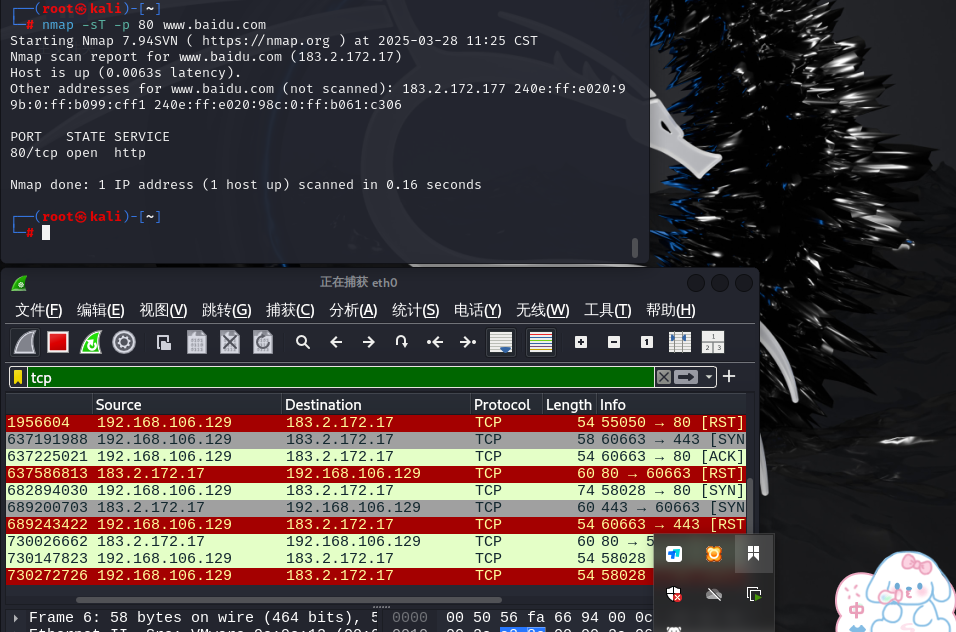Viewport: 956px width, 632px height.
Task: Toggle auto-scroll during live capture
Action: click(501, 343)
